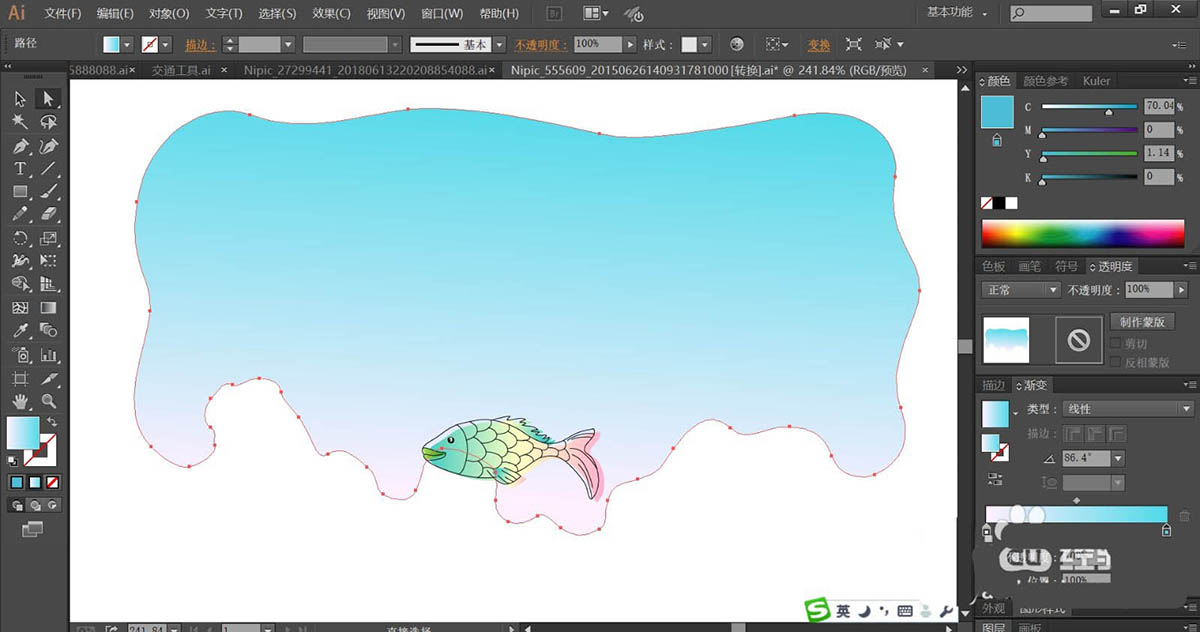Screen dimensions: 1200x632
Task: Open the 效果(C) menu
Action: click(331, 14)
